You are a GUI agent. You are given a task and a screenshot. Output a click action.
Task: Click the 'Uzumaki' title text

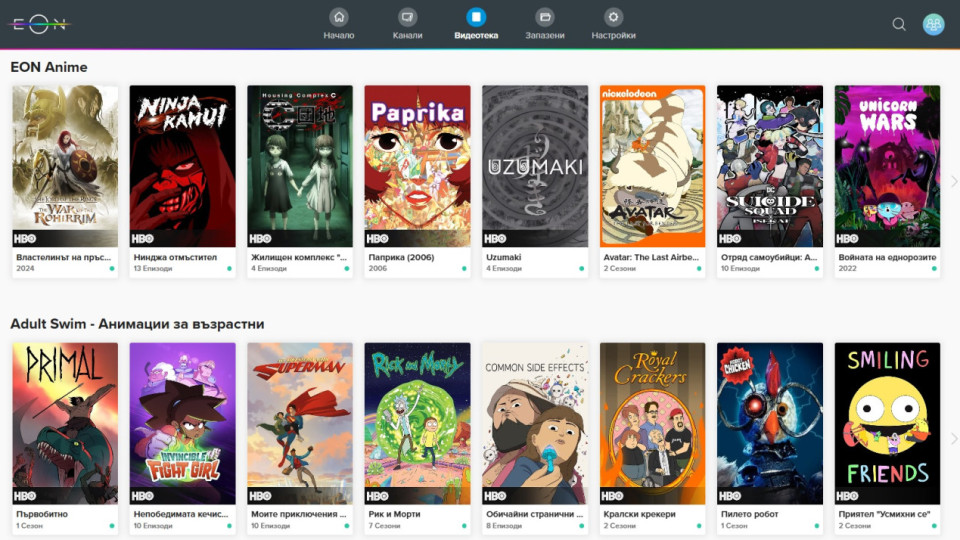[503, 258]
